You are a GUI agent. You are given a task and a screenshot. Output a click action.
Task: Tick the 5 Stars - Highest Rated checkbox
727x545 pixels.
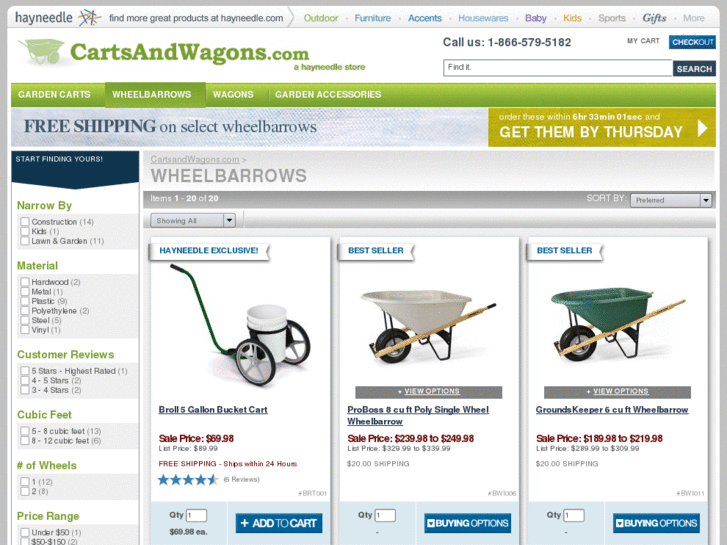[25, 371]
